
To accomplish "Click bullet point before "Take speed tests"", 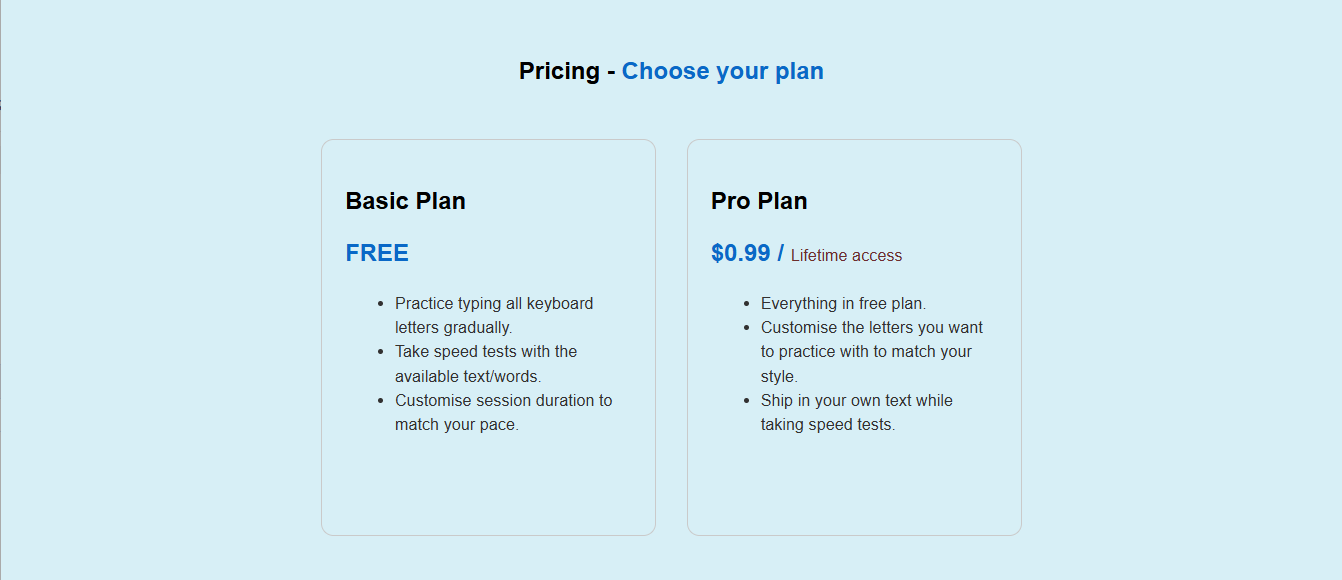I will click(x=381, y=352).
